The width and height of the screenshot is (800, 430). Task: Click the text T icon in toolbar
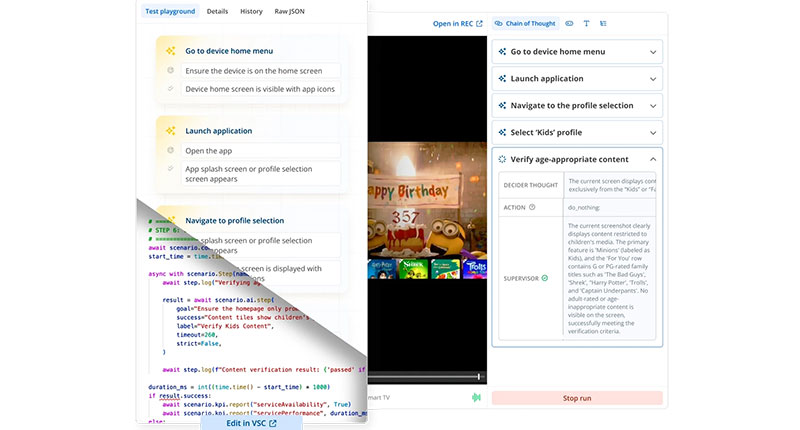pos(586,23)
